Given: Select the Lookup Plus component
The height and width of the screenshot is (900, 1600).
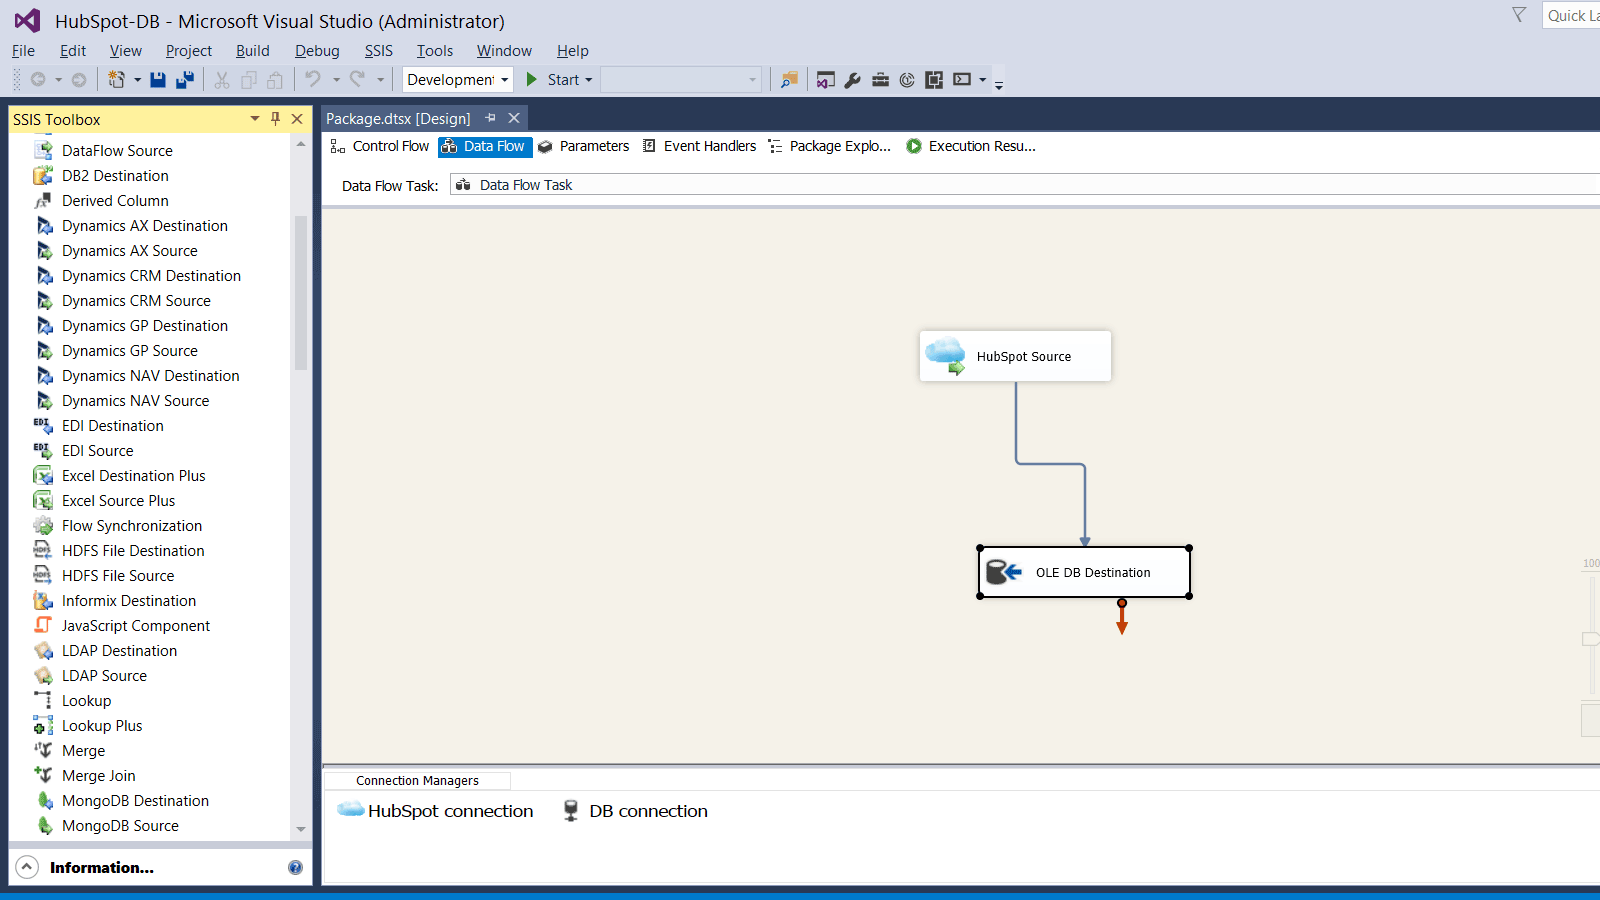Looking at the screenshot, I should tap(101, 725).
